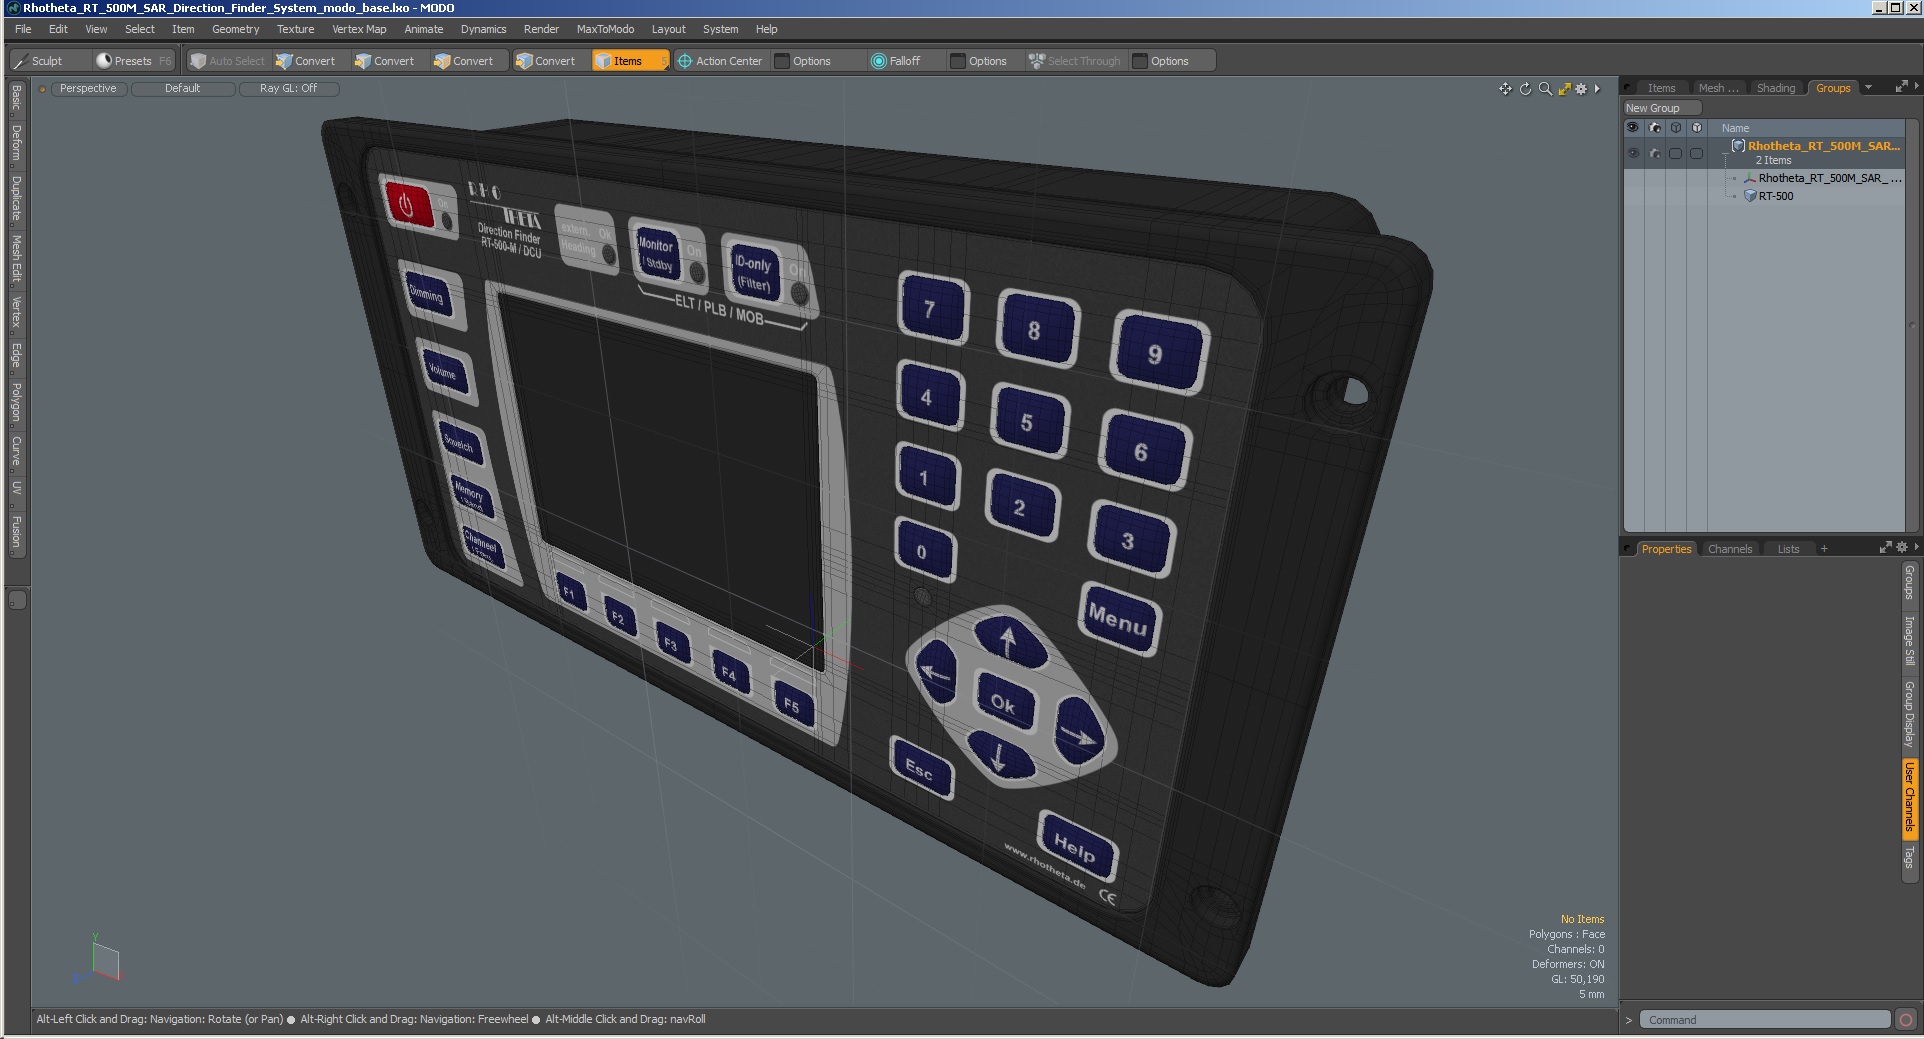Viewport: 1924px width, 1039px height.
Task: Switch to the Items tab
Action: coord(1661,88)
